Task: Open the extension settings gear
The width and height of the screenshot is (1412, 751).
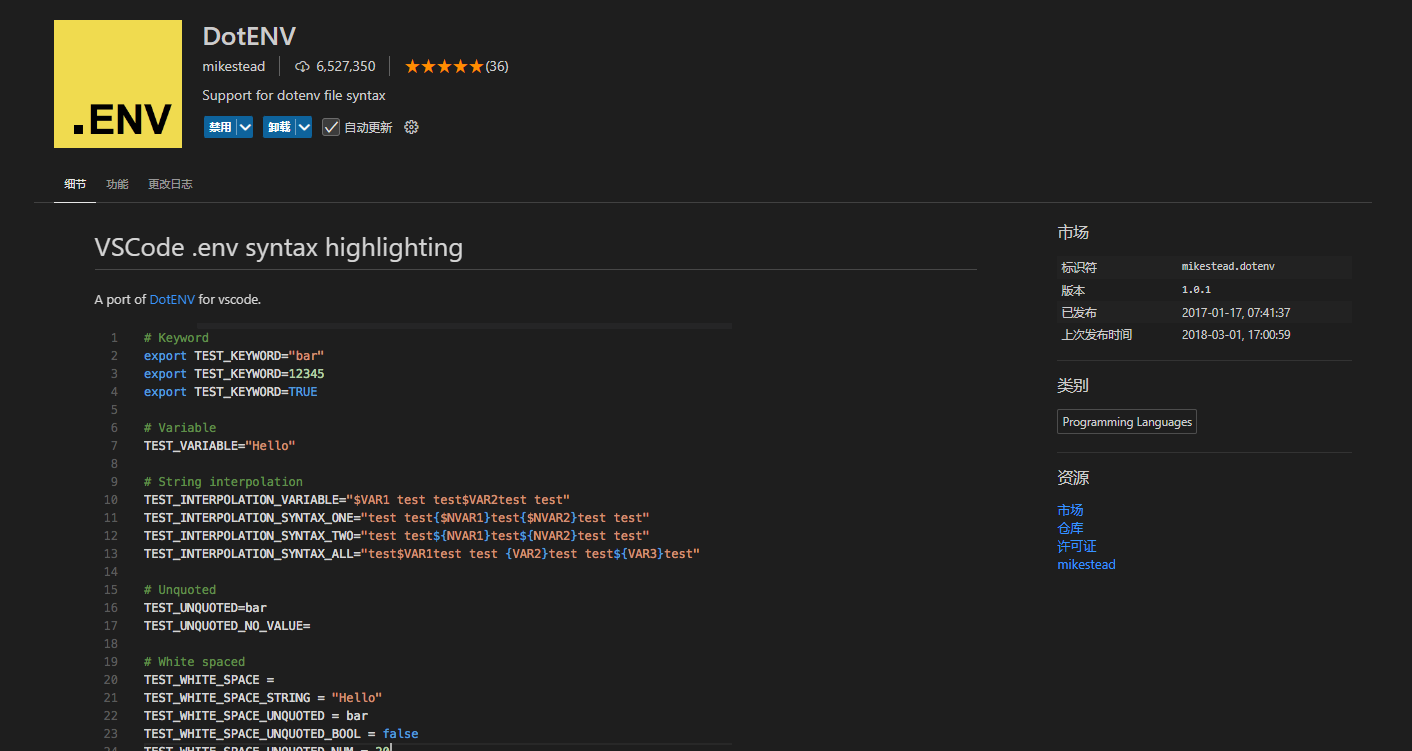Action: coord(411,127)
